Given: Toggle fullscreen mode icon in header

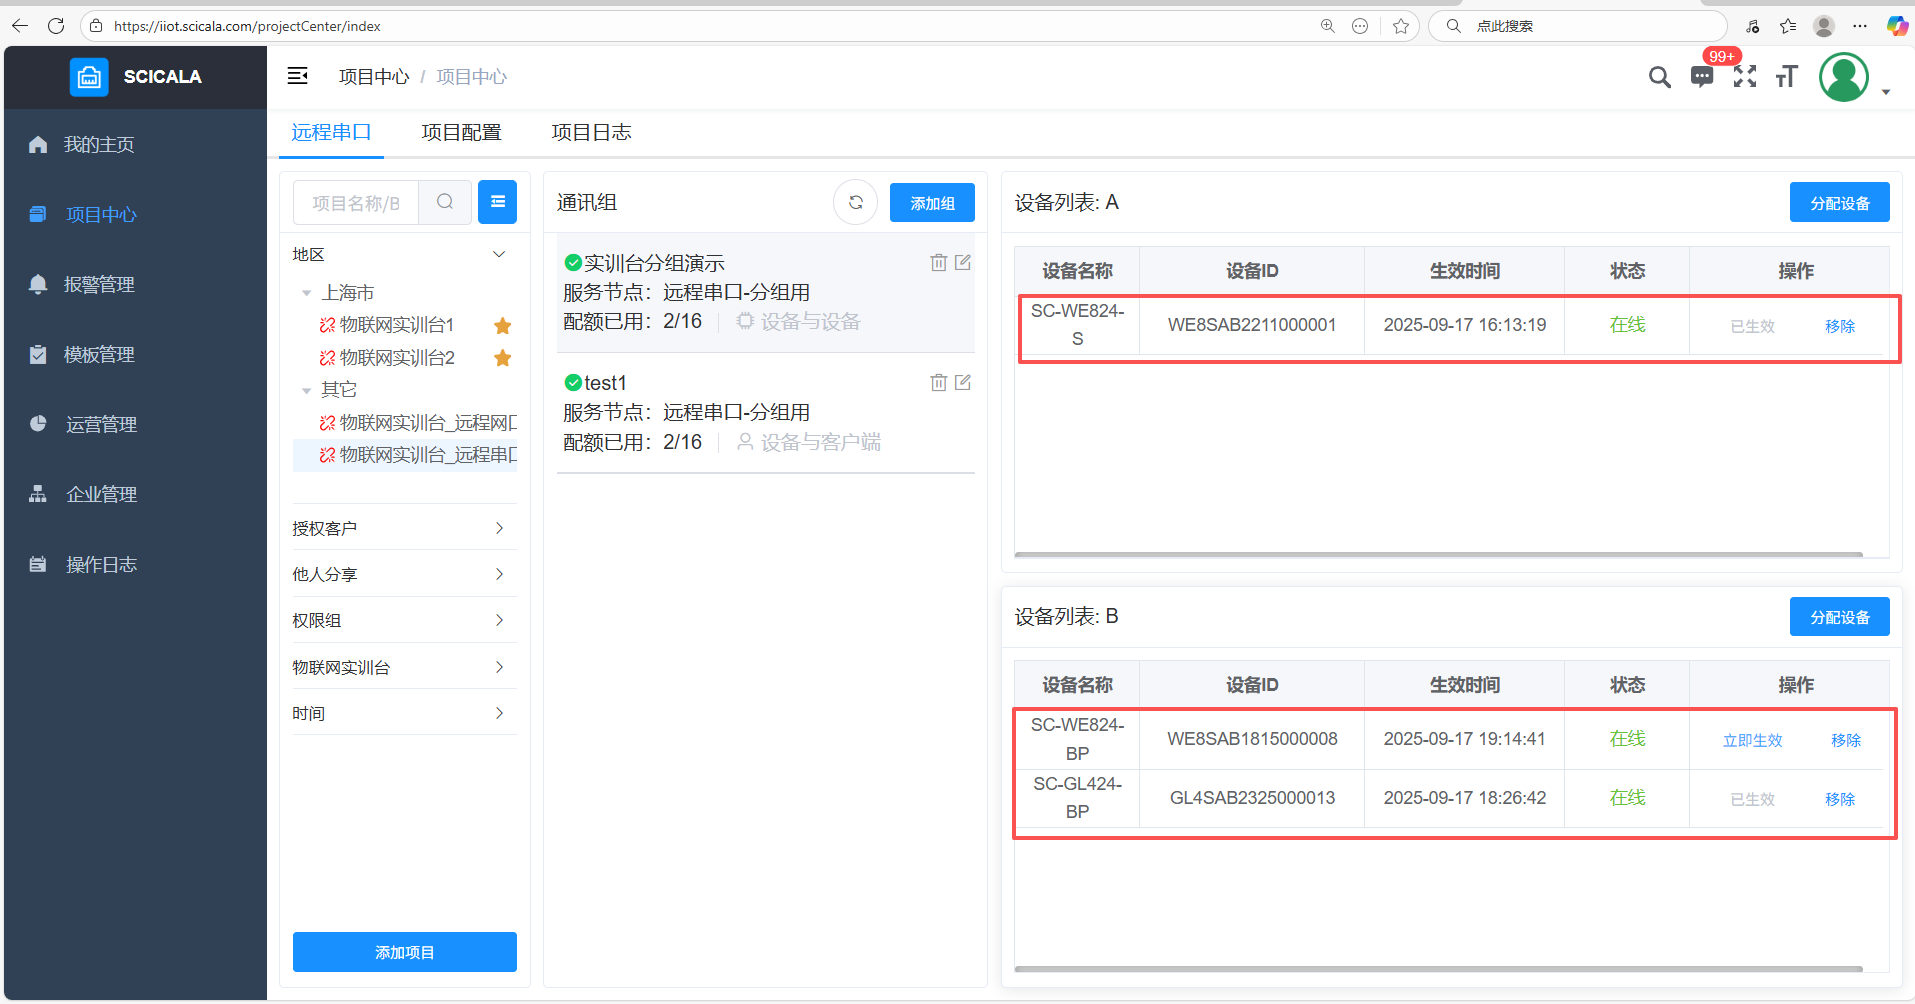Looking at the screenshot, I should [x=1745, y=77].
